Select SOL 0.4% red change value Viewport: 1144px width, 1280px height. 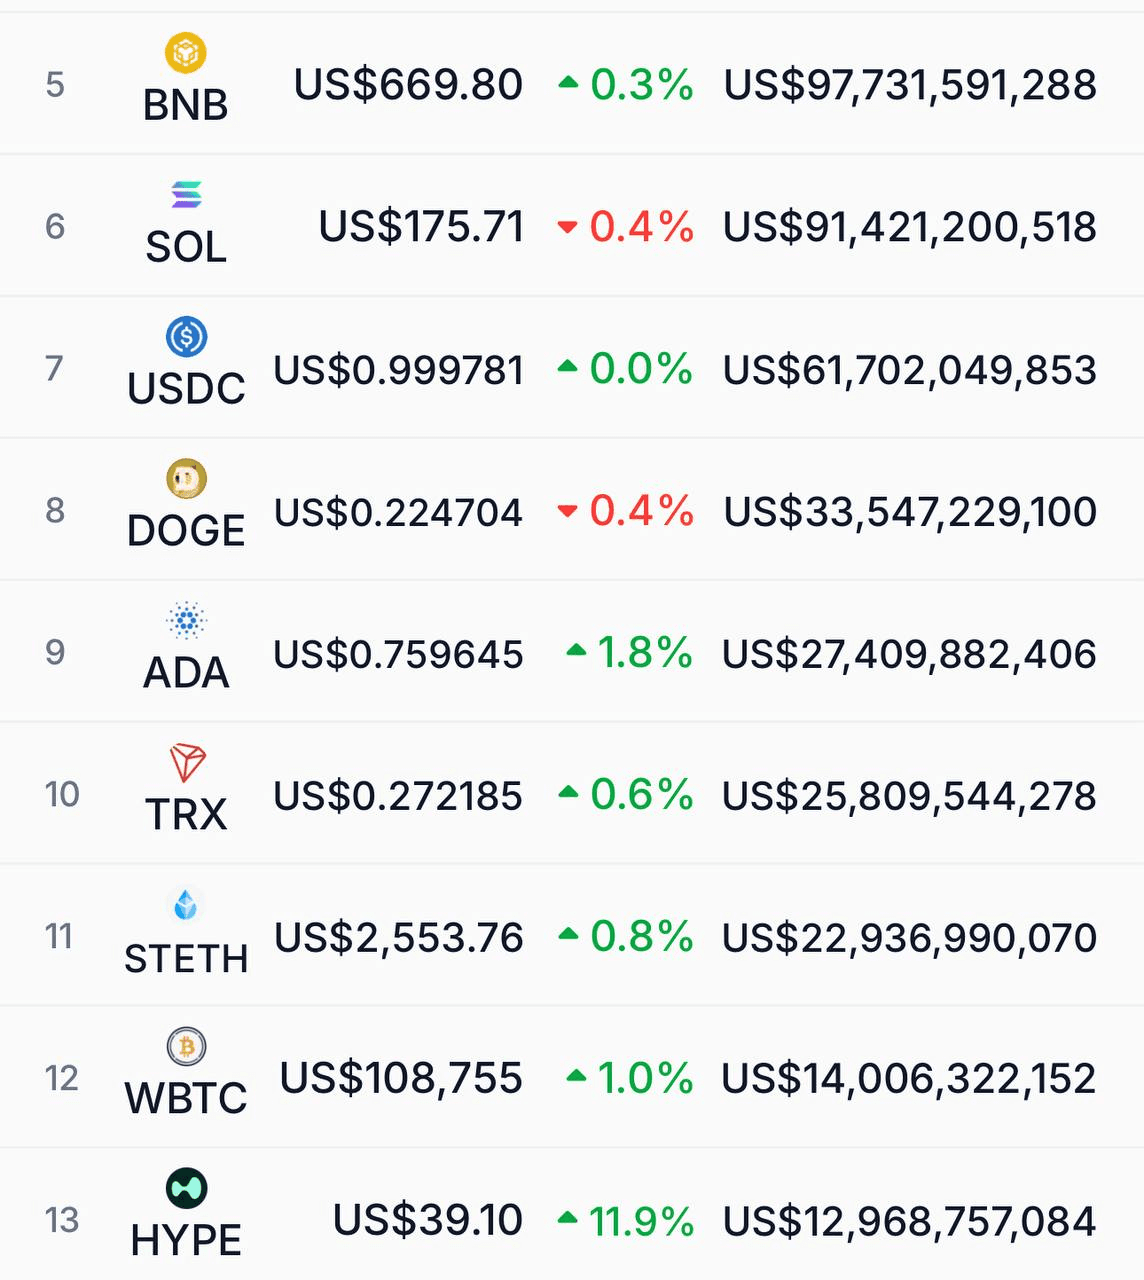tap(641, 227)
